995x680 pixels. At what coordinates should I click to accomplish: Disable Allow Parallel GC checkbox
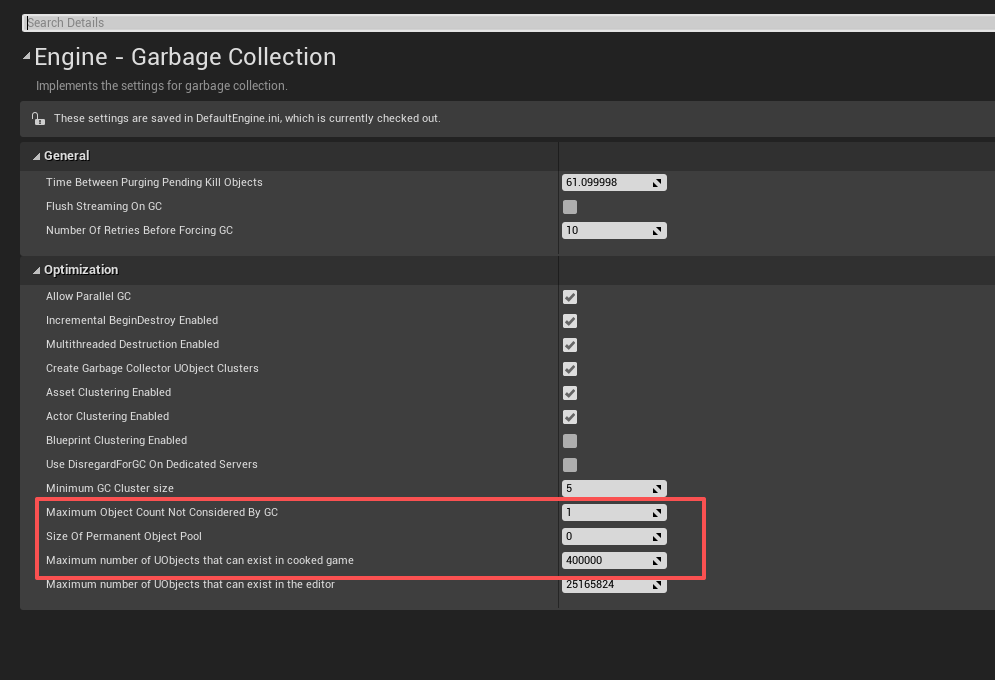click(570, 297)
